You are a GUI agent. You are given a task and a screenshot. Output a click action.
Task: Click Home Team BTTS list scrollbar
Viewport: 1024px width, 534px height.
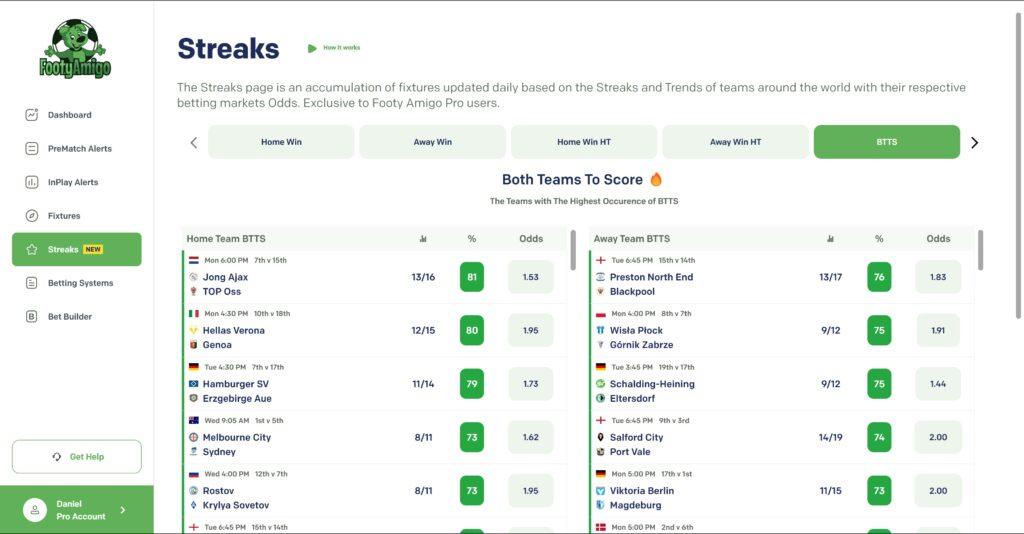(x=573, y=250)
